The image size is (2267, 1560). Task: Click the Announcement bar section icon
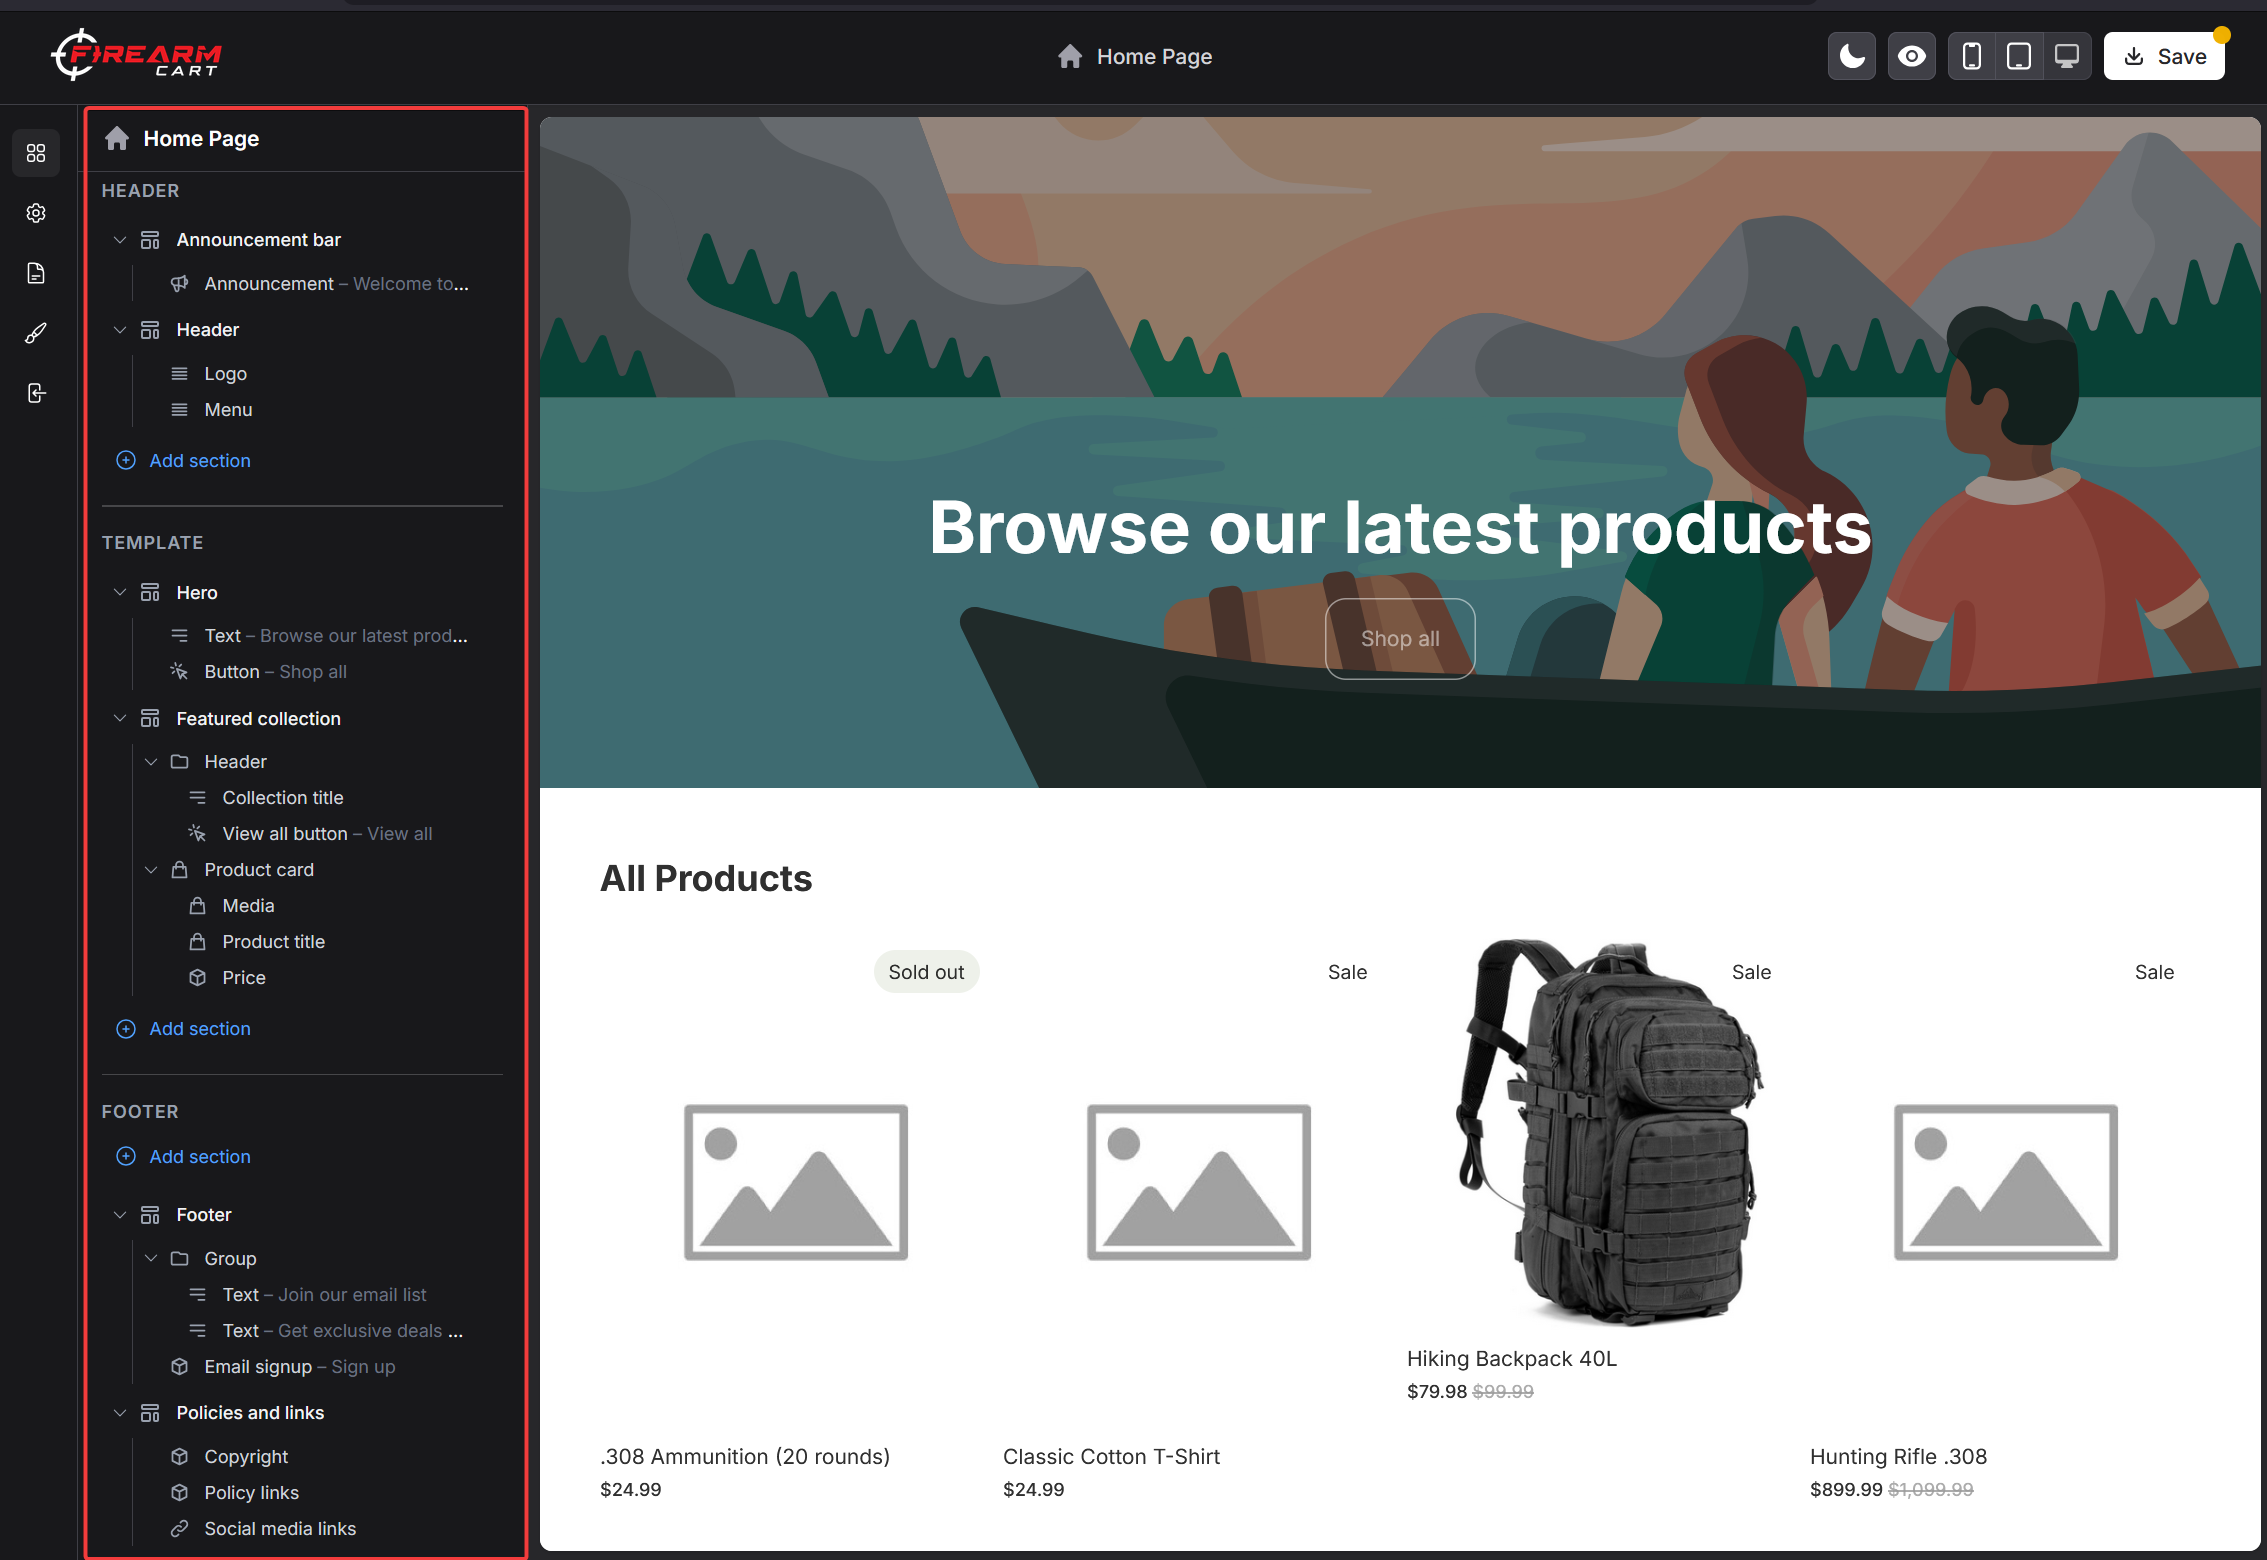click(x=150, y=240)
